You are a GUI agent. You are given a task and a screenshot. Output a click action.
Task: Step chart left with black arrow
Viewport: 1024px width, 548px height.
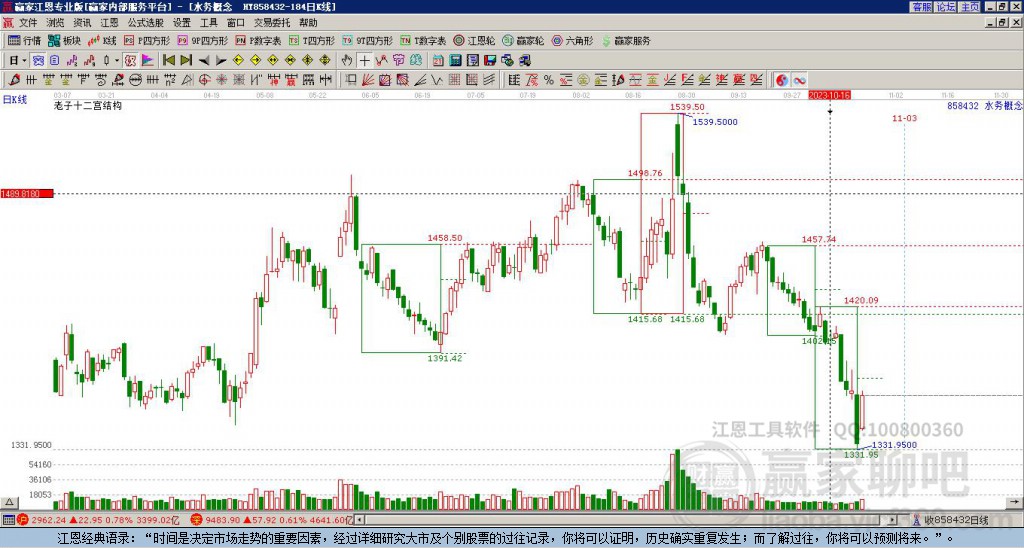click(x=204, y=61)
